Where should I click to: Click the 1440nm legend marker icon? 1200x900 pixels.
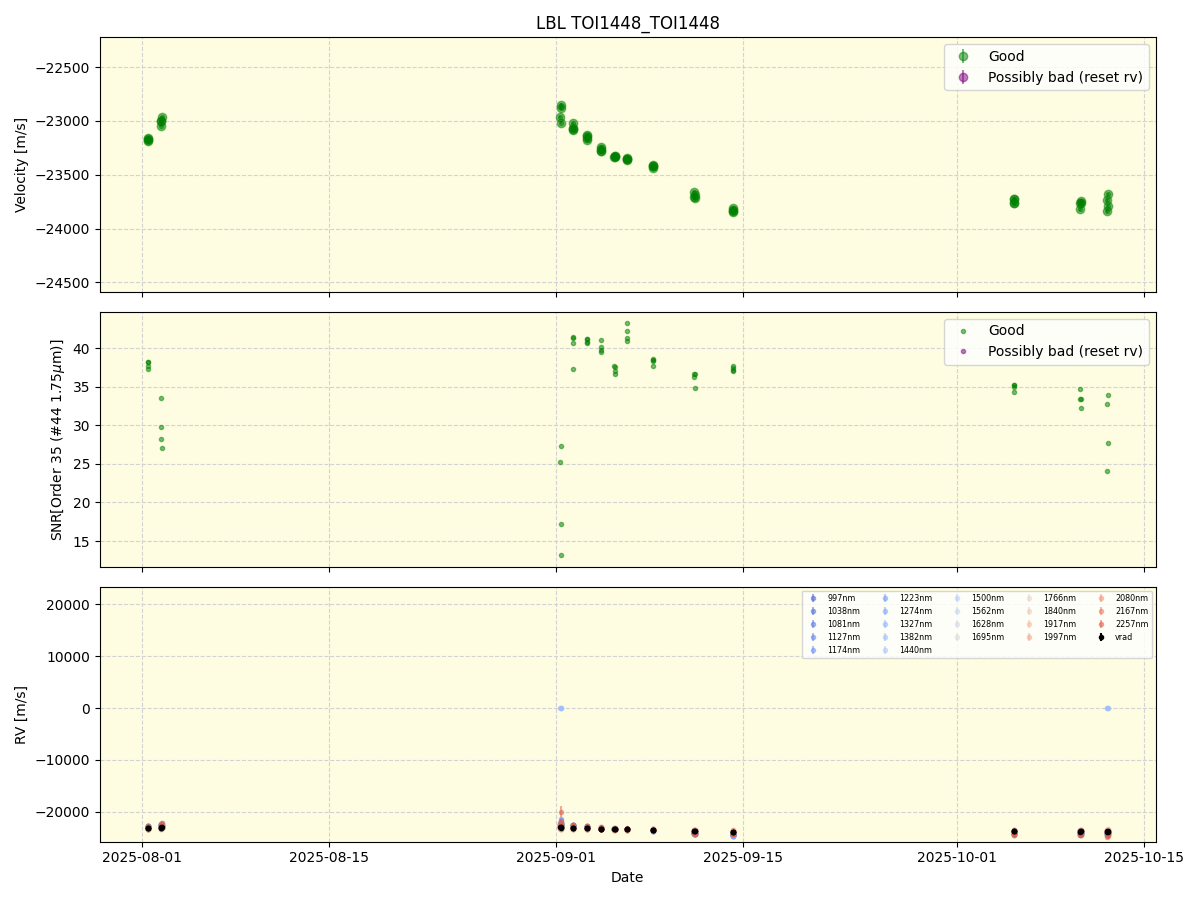coord(886,649)
